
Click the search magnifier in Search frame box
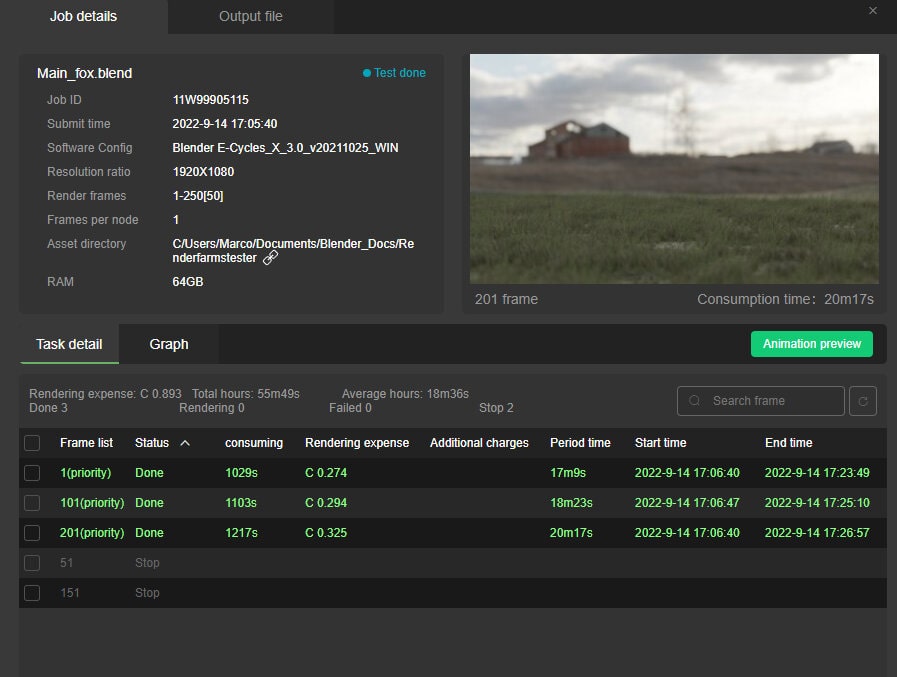tap(694, 400)
